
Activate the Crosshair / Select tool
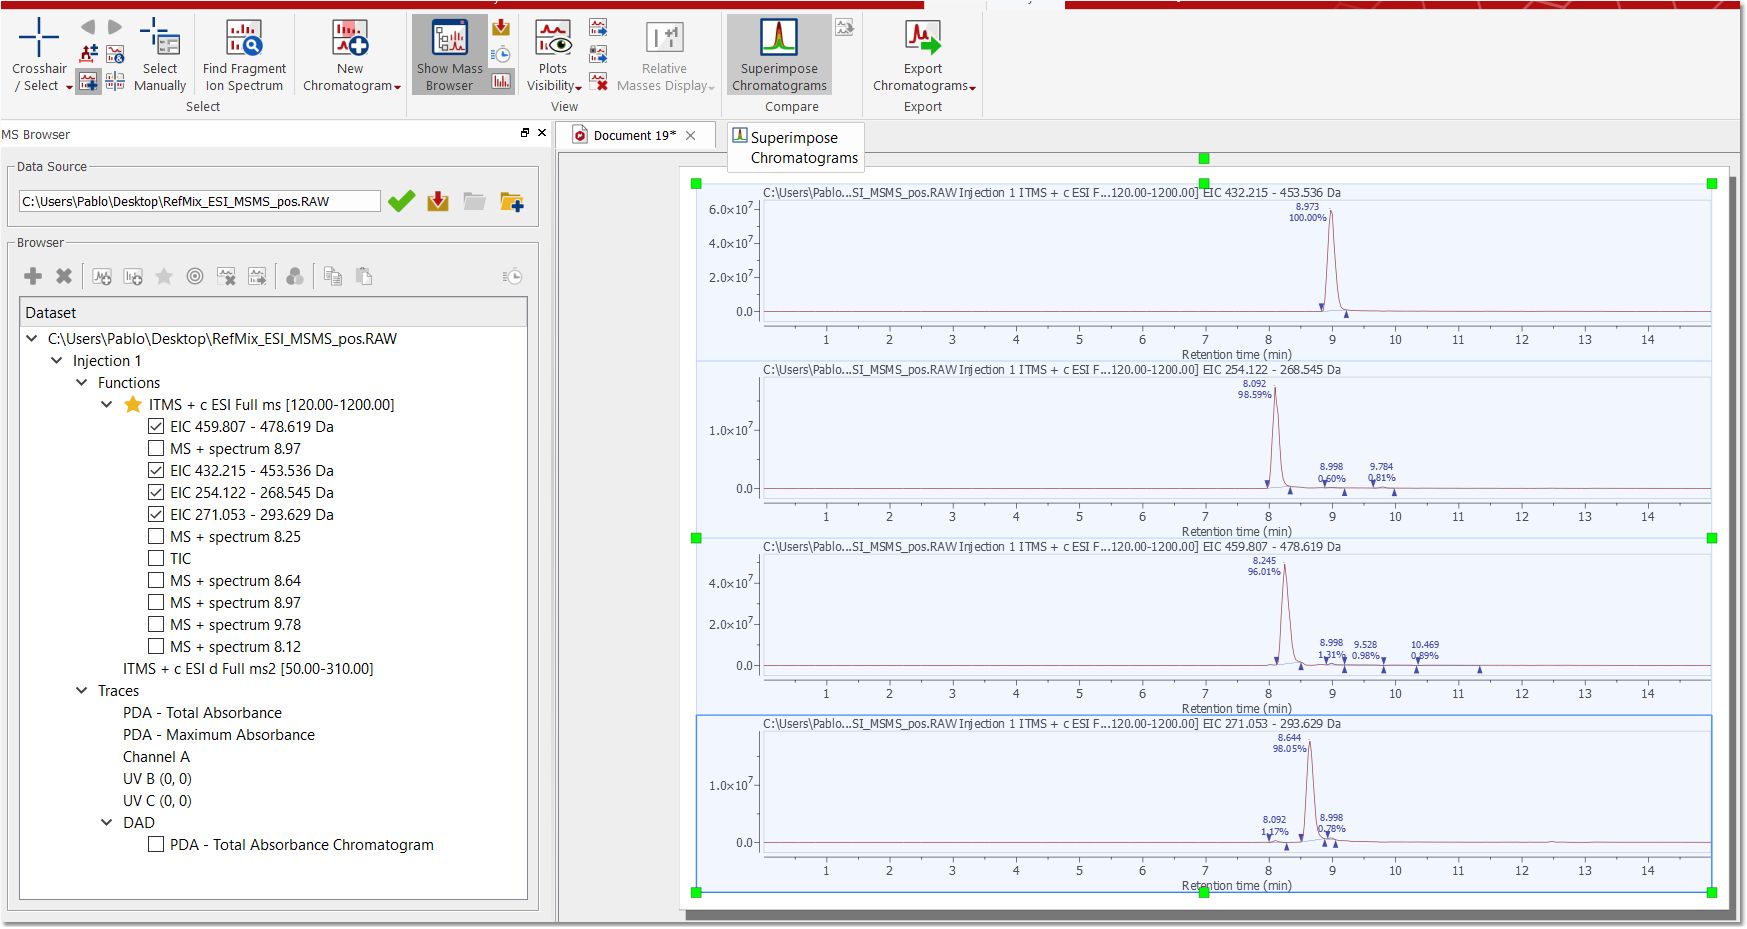tap(39, 55)
